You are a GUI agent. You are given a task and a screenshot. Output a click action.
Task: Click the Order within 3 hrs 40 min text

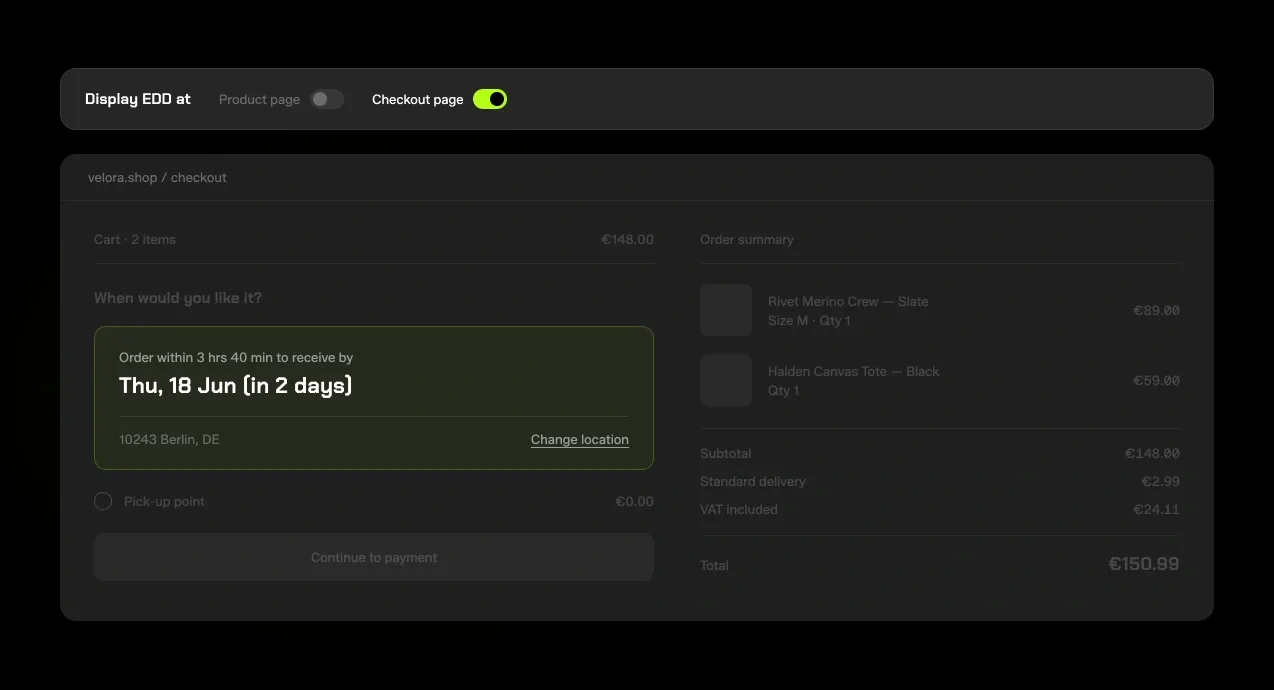[236, 357]
